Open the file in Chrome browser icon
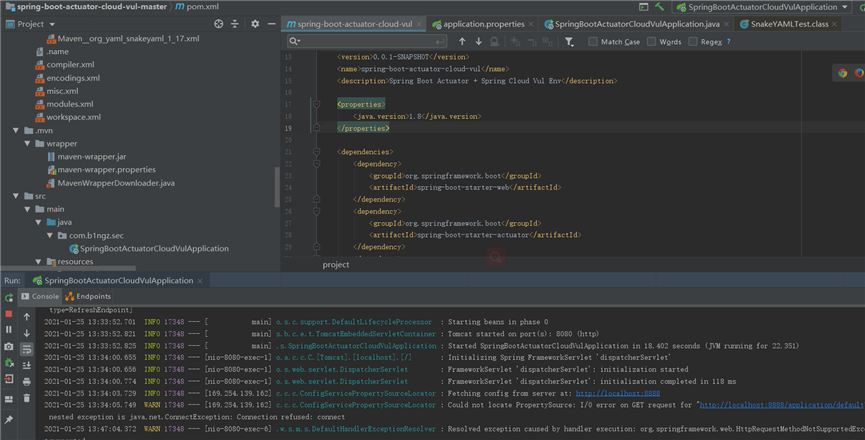 tap(842, 73)
